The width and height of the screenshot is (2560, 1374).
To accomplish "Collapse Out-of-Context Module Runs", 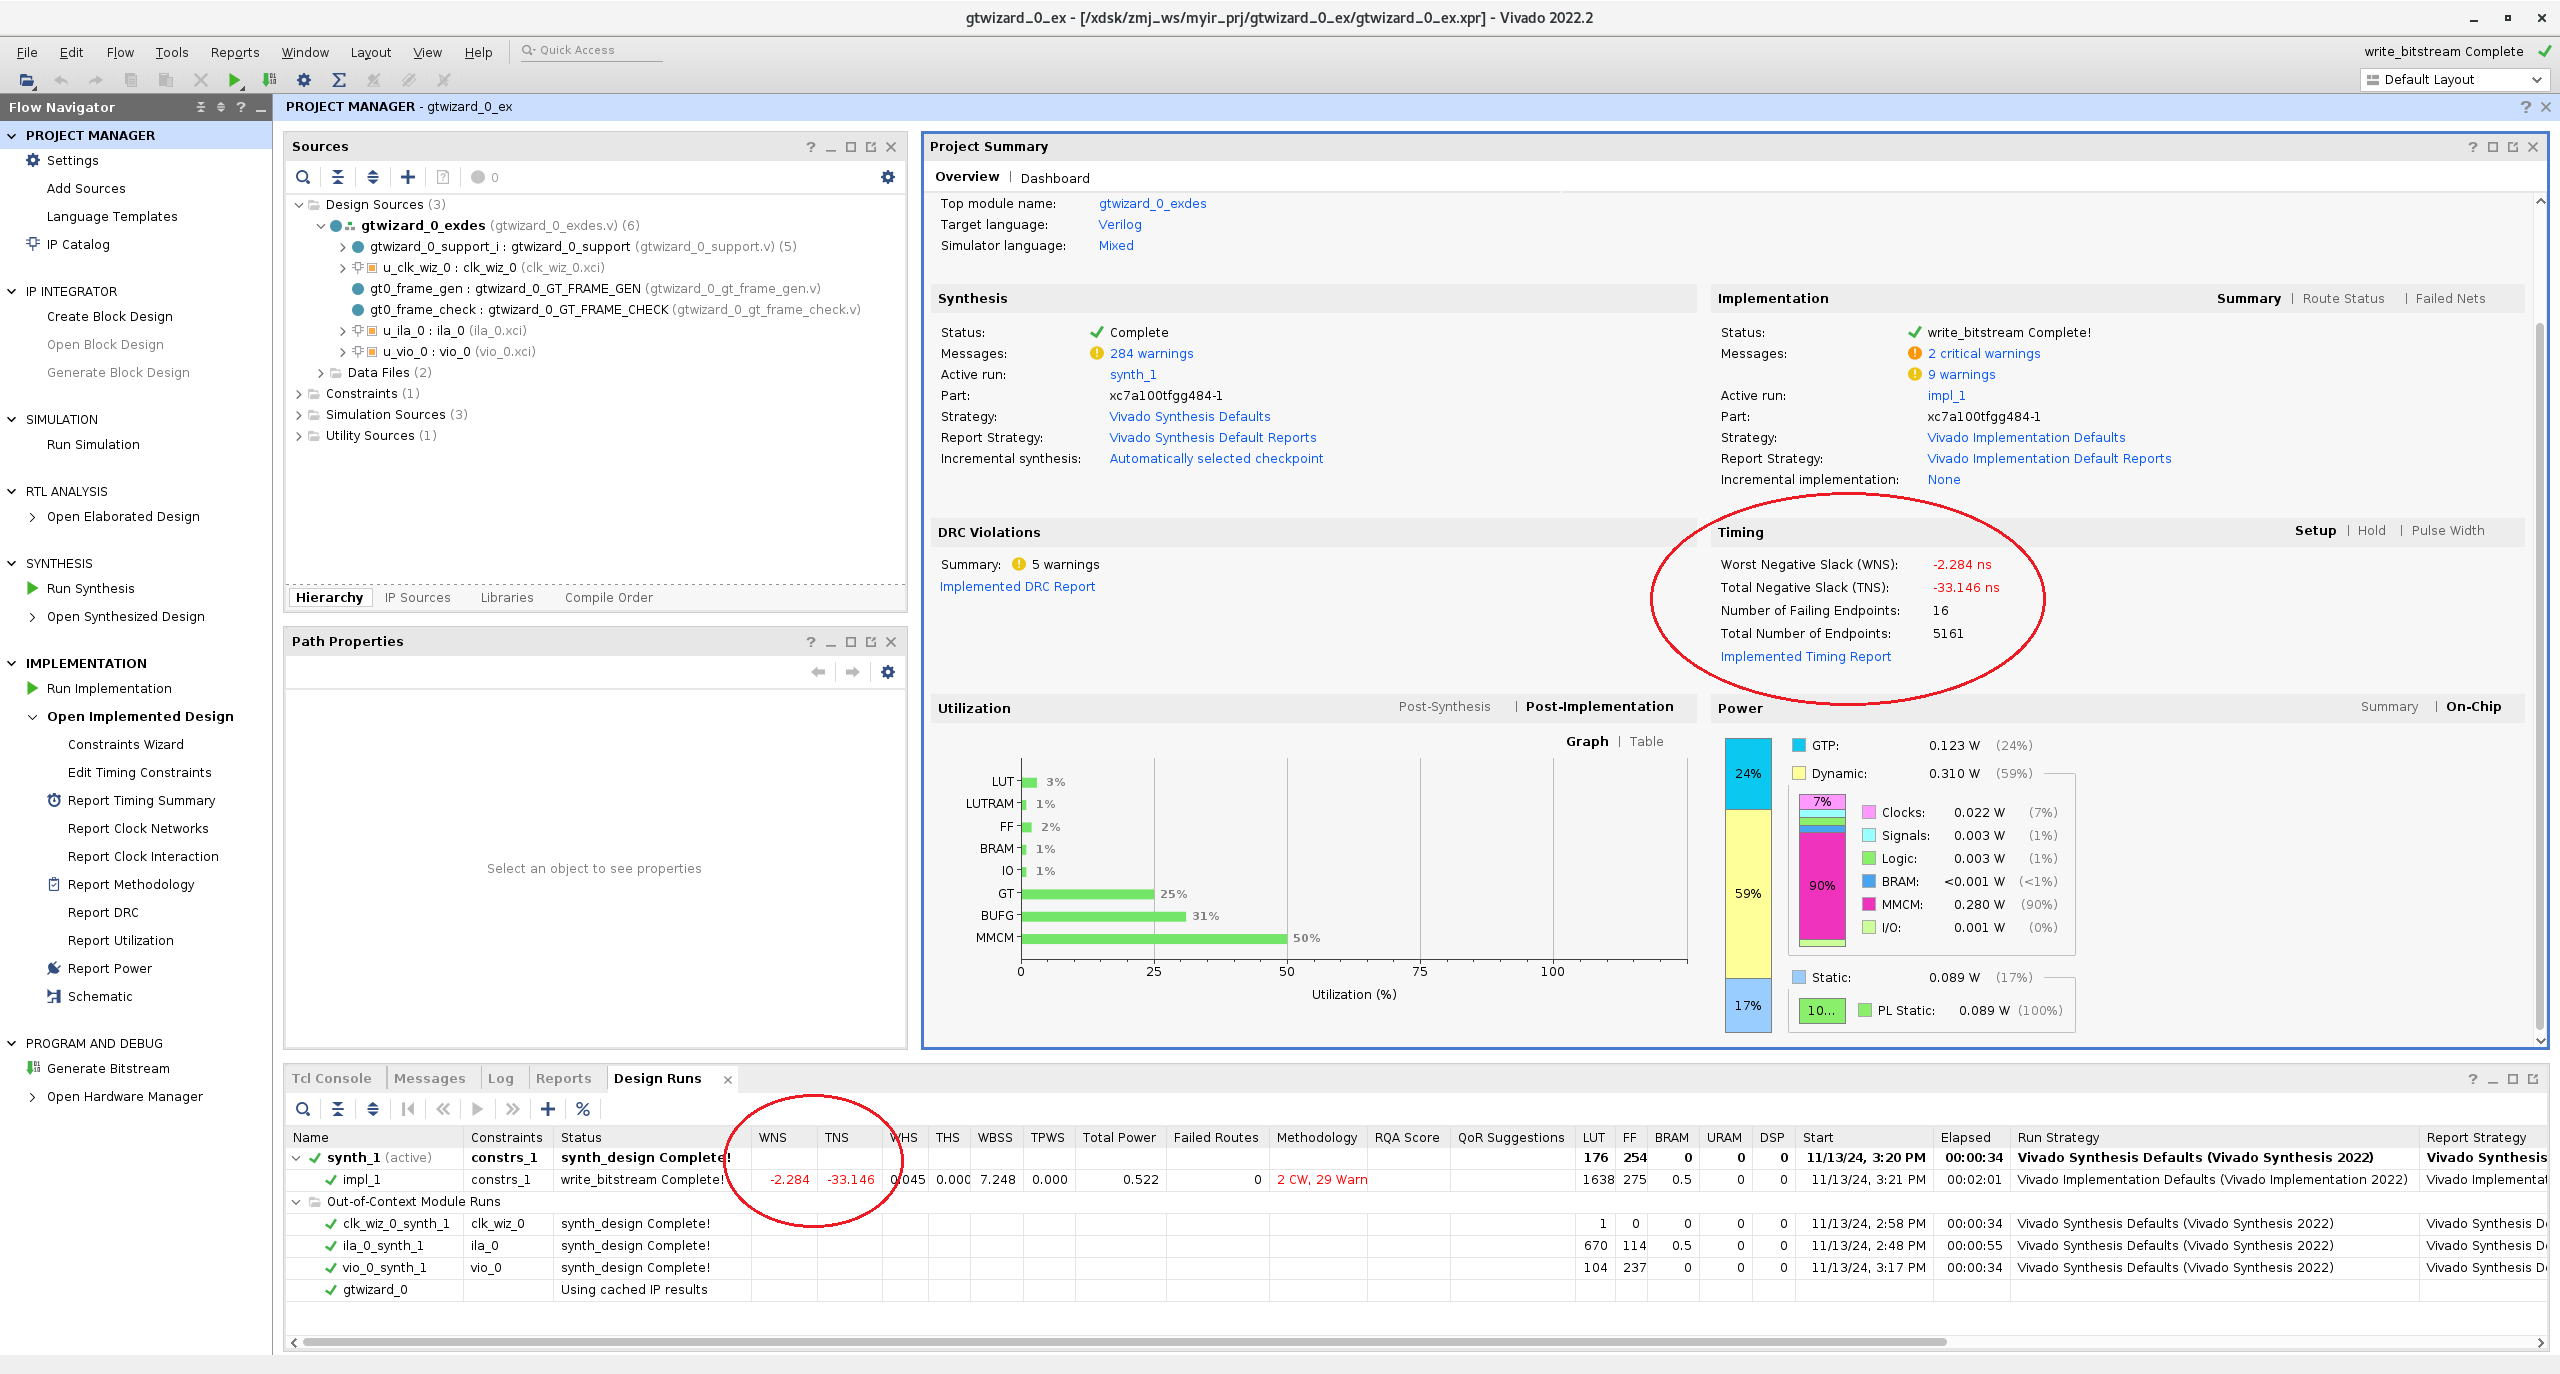I will 296,1202.
